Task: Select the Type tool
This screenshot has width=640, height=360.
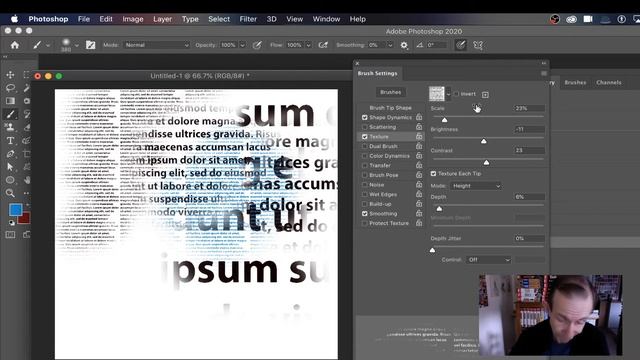Action: pyautogui.click(x=10, y=141)
